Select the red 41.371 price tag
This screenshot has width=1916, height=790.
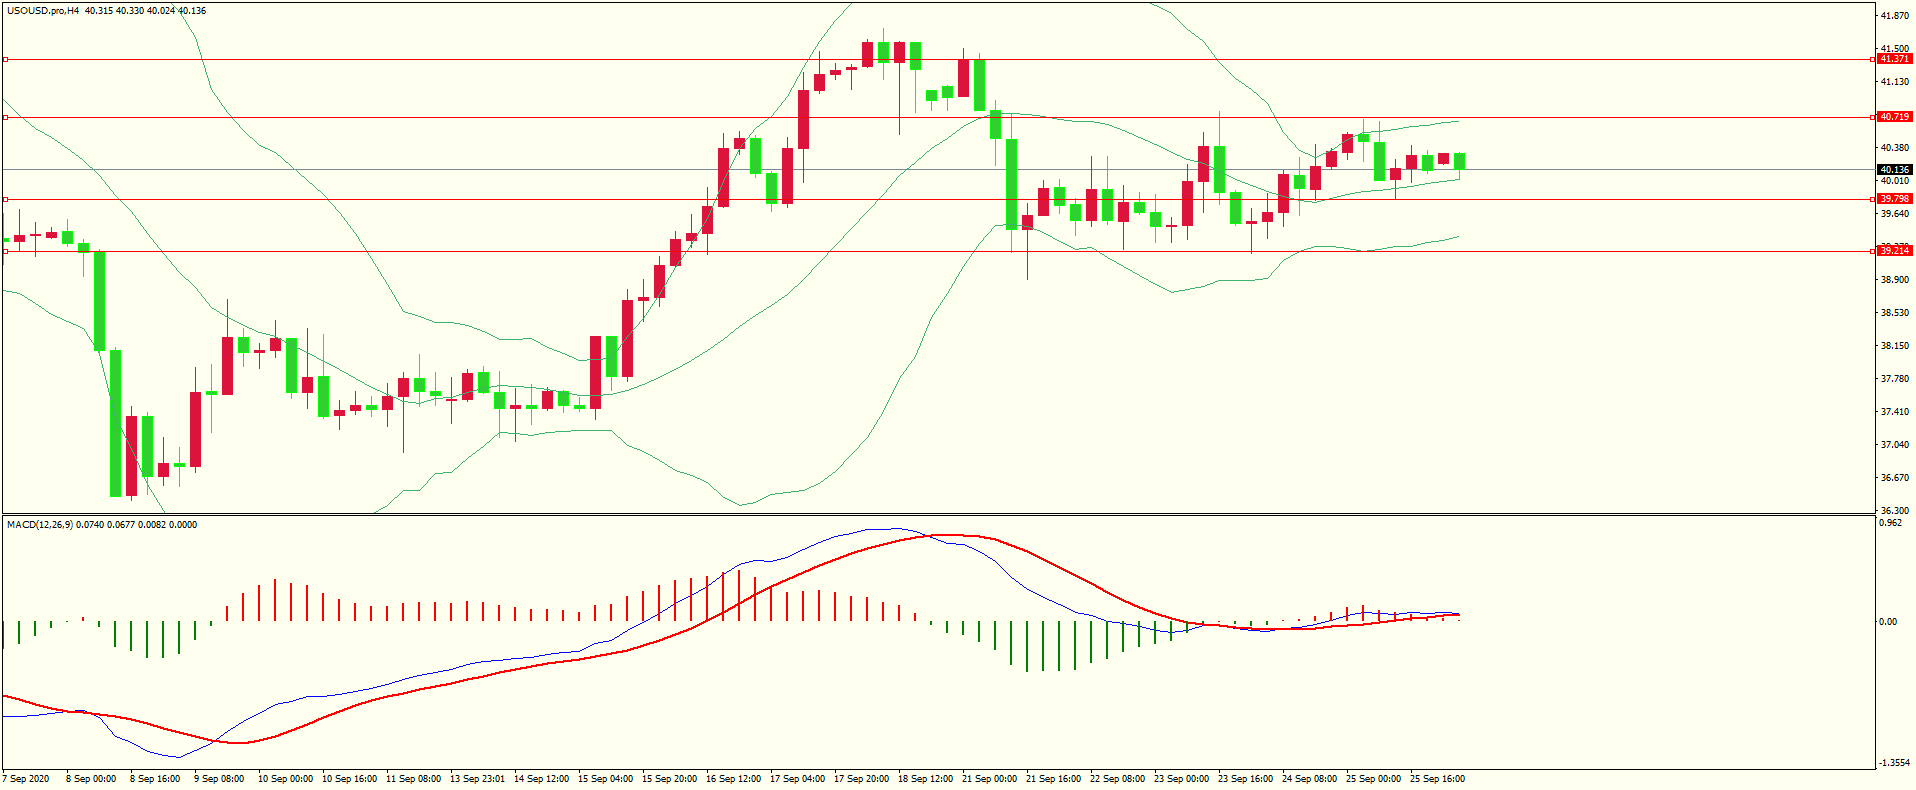click(1894, 59)
